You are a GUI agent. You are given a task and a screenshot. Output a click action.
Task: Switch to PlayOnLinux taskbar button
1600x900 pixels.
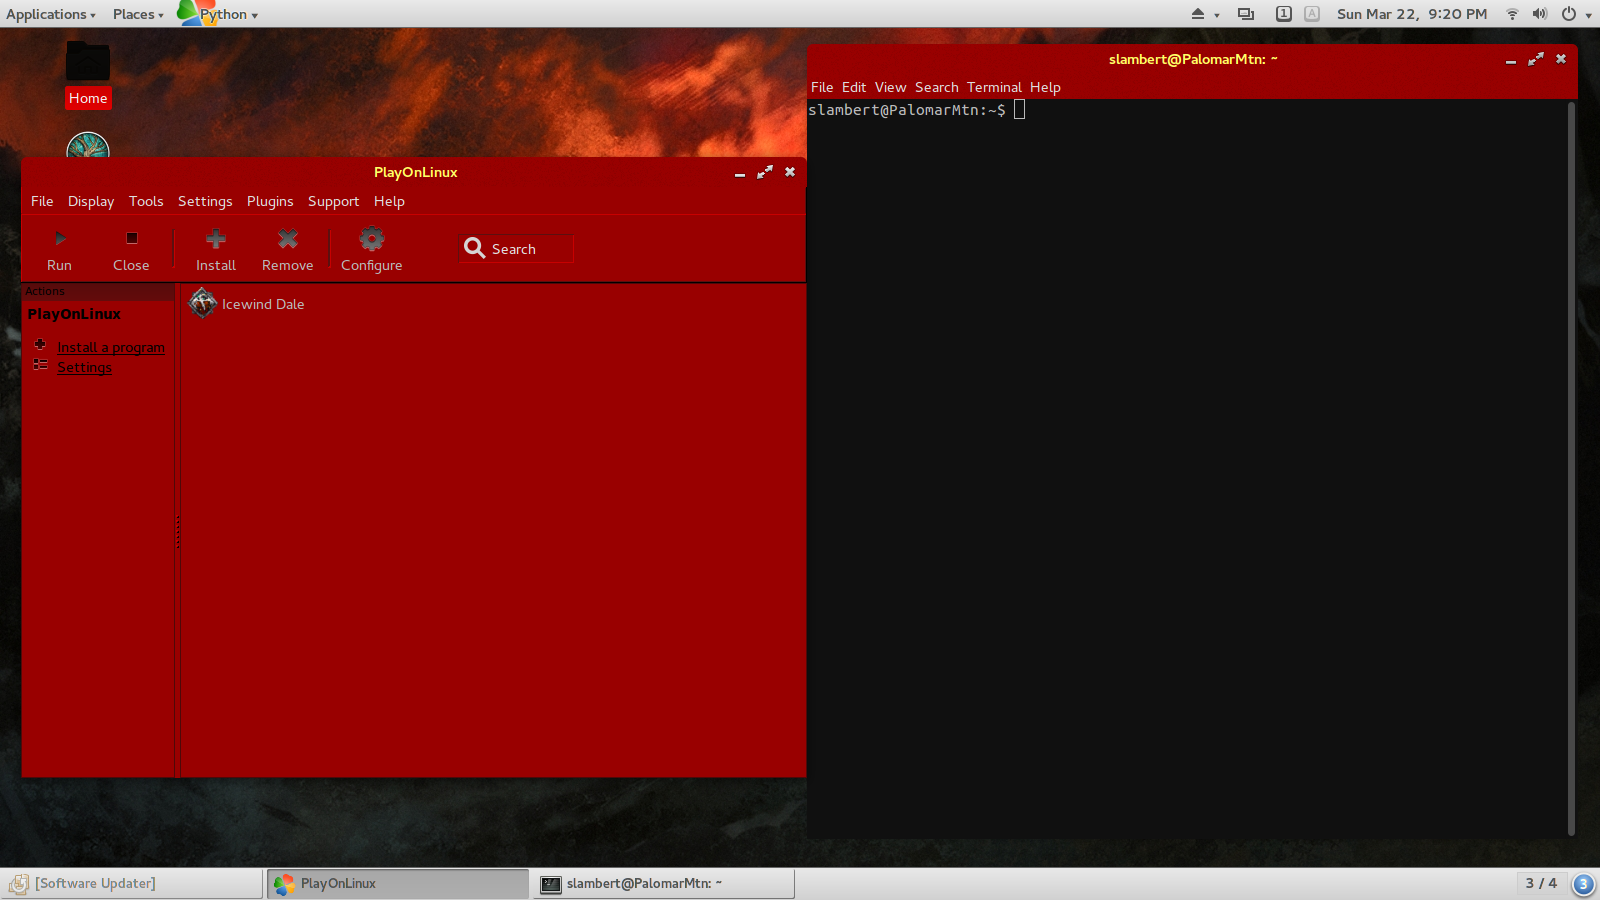[x=398, y=884]
